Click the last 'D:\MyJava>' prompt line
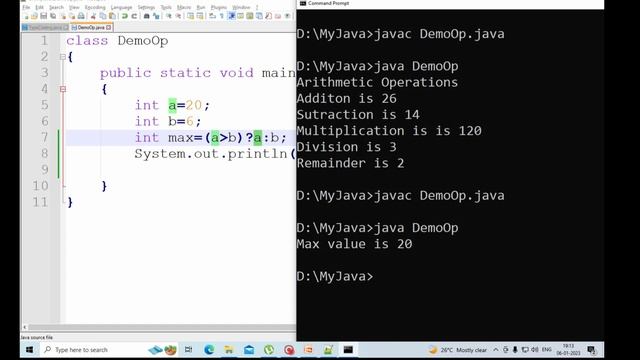 click(335, 276)
